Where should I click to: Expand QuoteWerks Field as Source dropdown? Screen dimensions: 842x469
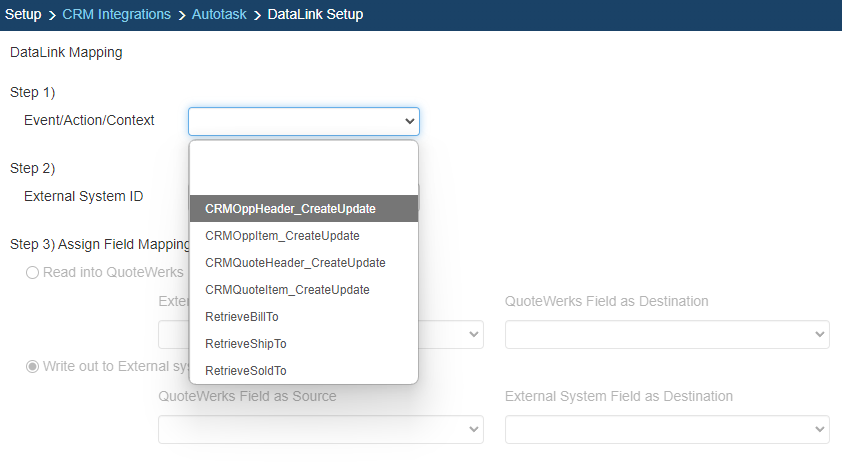point(320,429)
